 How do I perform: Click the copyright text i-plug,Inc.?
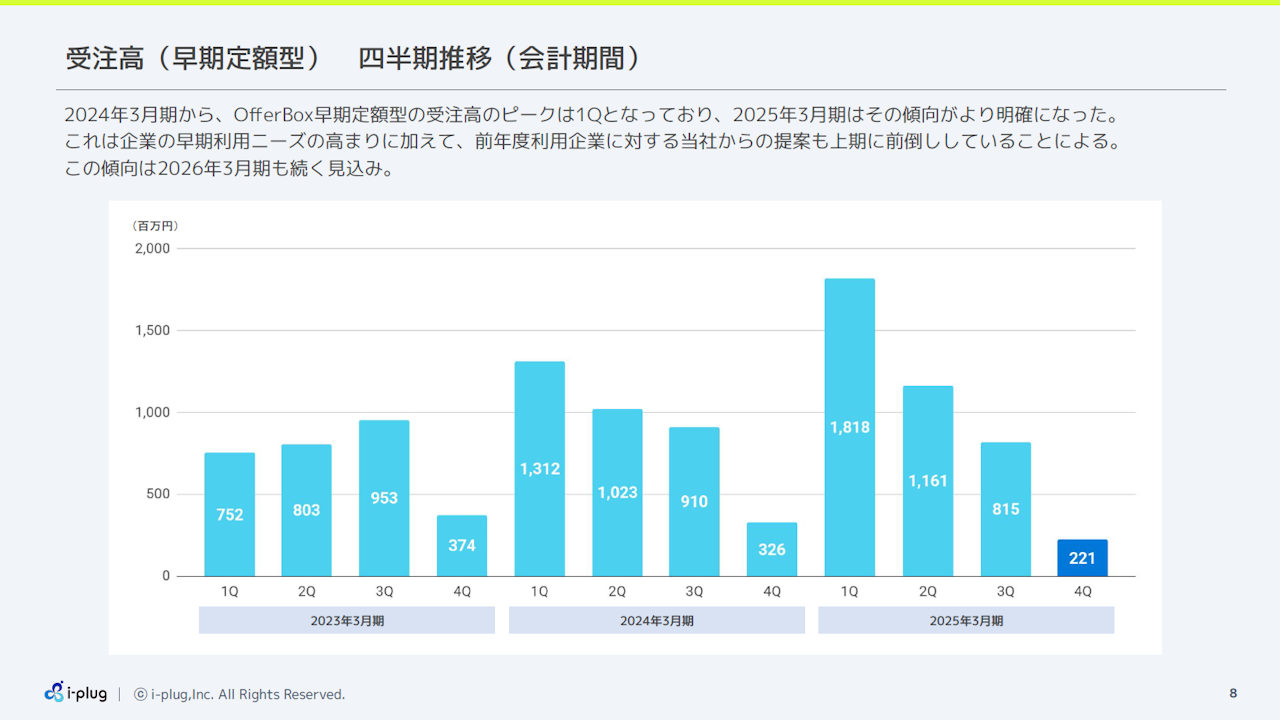[240, 694]
